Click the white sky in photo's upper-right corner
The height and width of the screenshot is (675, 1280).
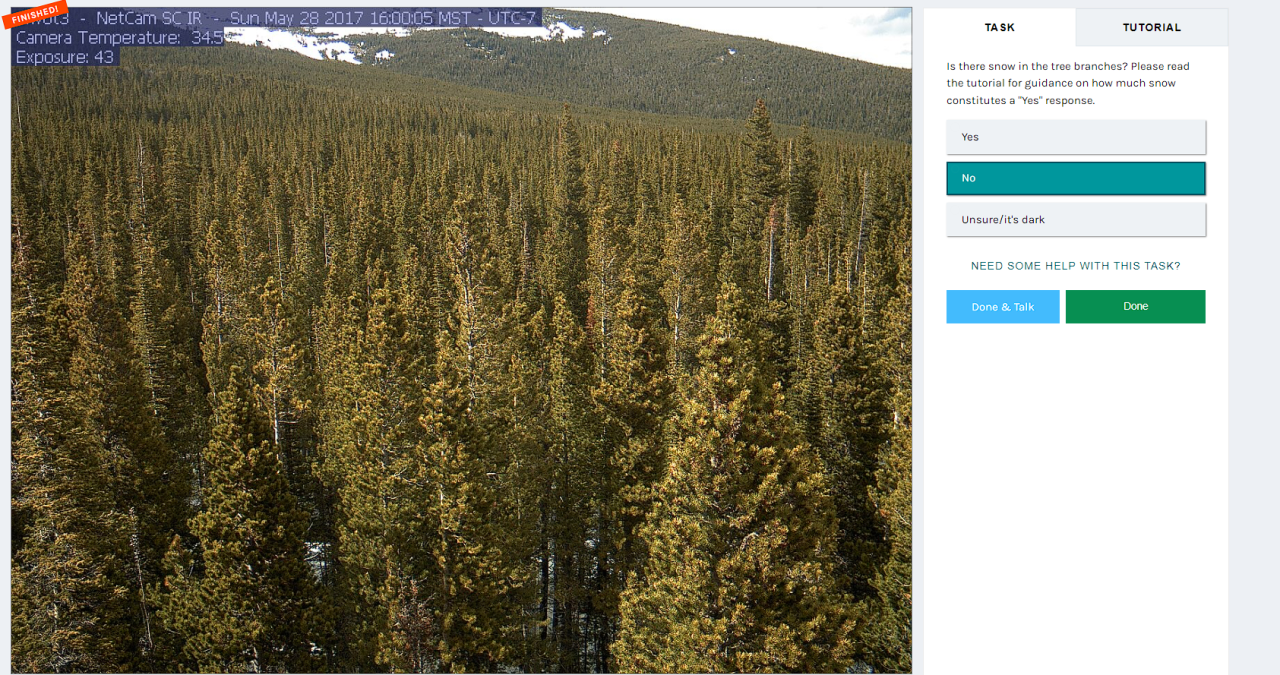pos(860,35)
